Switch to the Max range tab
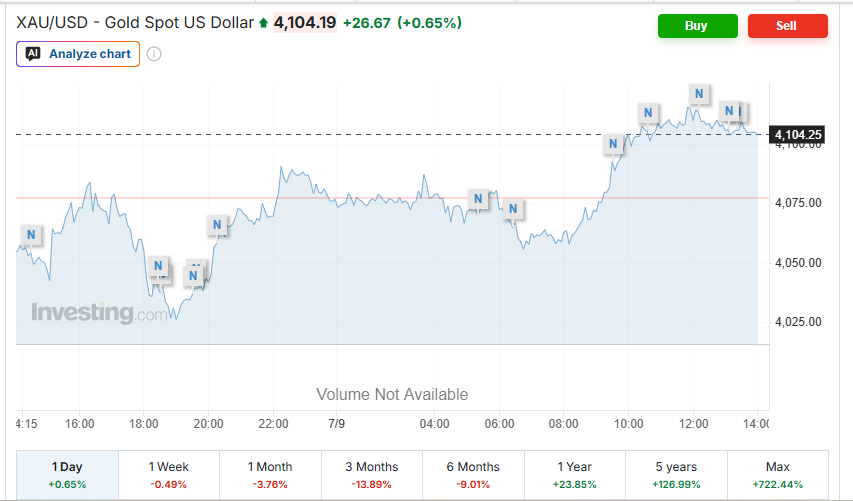Image resolution: width=853 pixels, height=501 pixels. (778, 474)
